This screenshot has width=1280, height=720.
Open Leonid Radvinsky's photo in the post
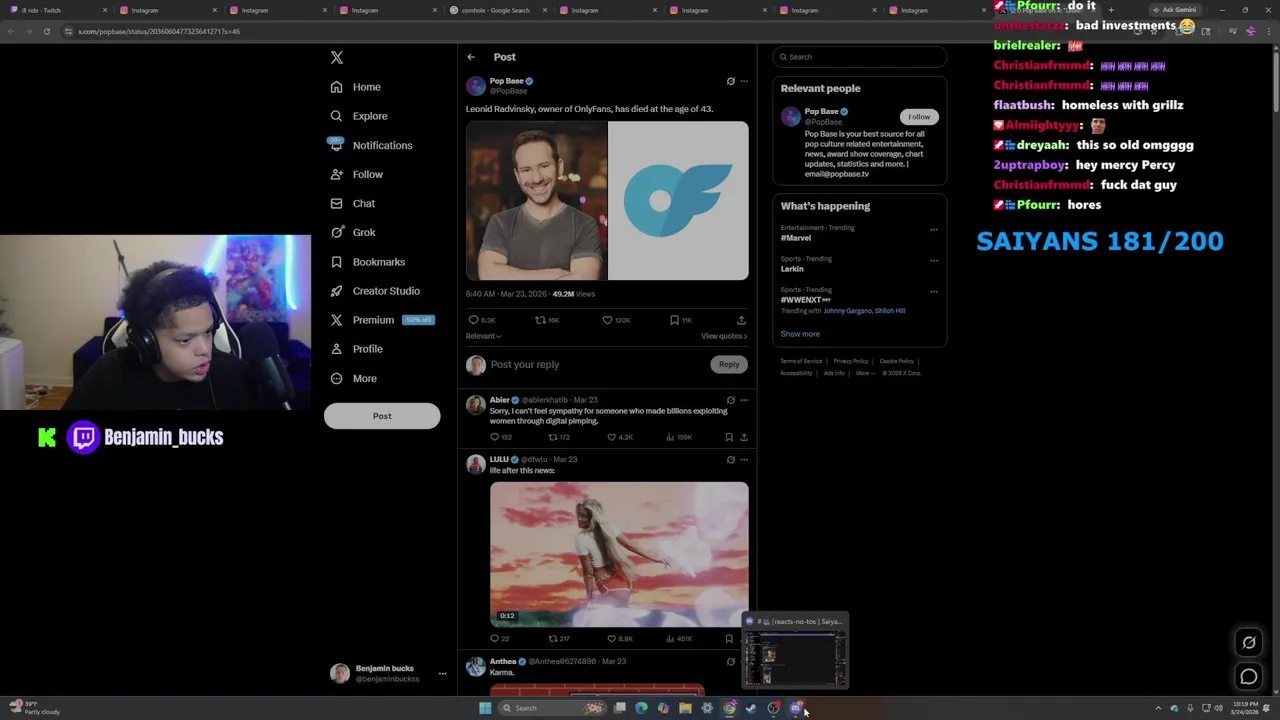(536, 201)
